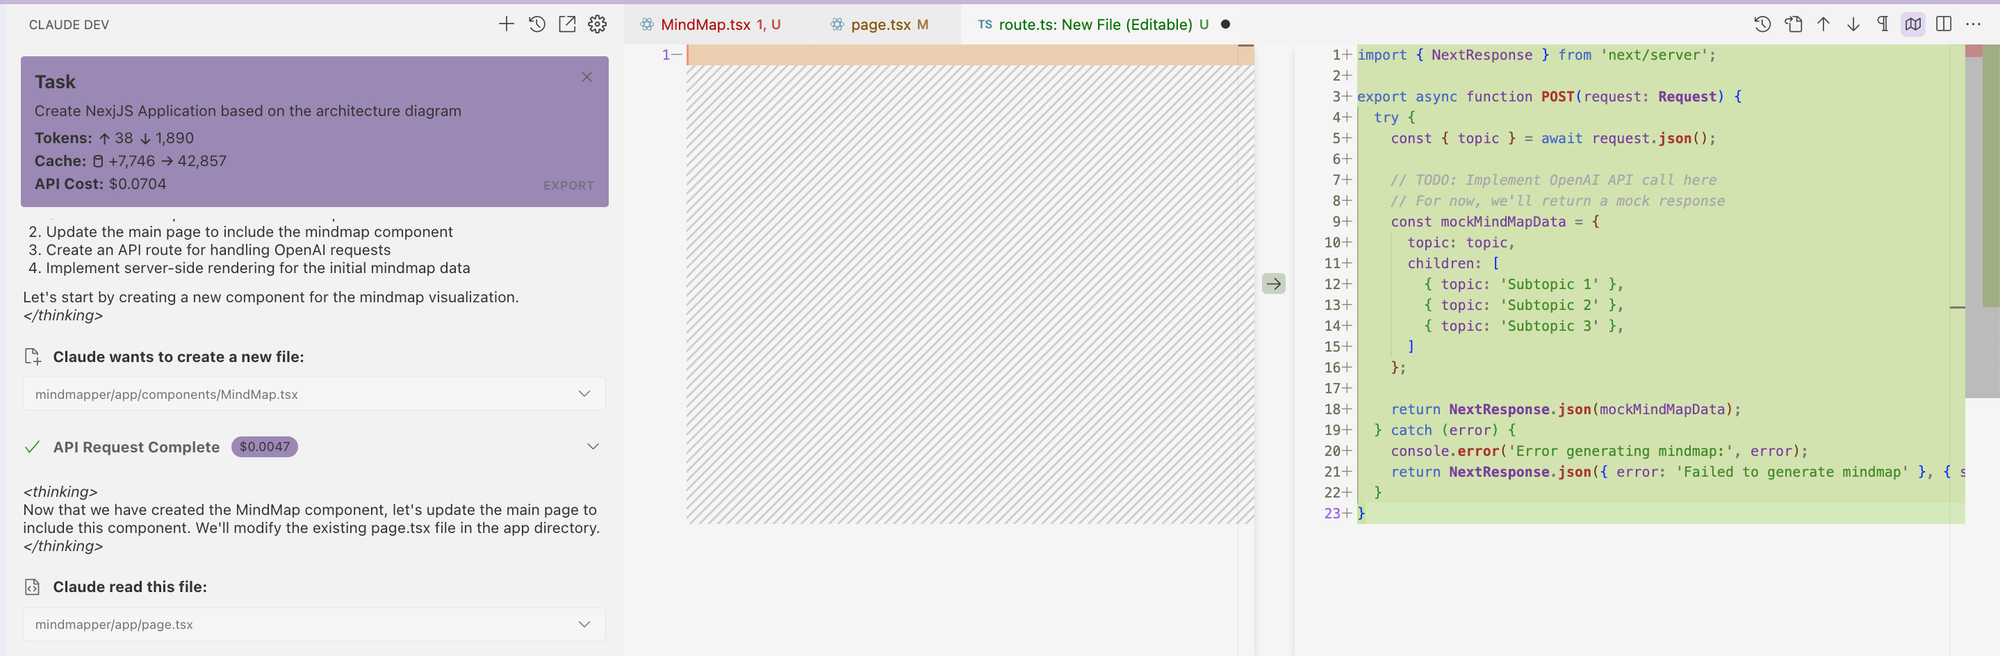
Task: Click the EXPORT button in Task card
Action: [x=568, y=185]
